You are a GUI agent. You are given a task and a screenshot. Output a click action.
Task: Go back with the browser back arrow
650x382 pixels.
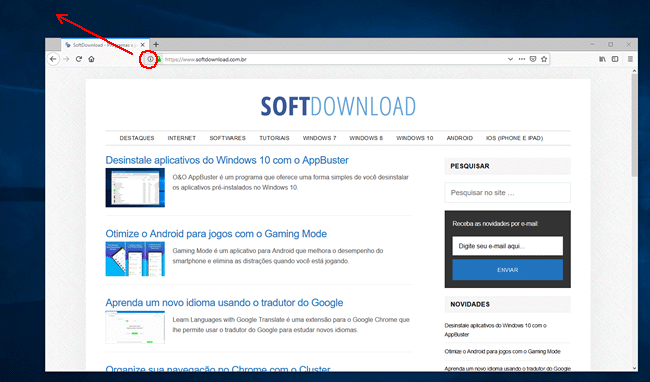pyautogui.click(x=53, y=59)
